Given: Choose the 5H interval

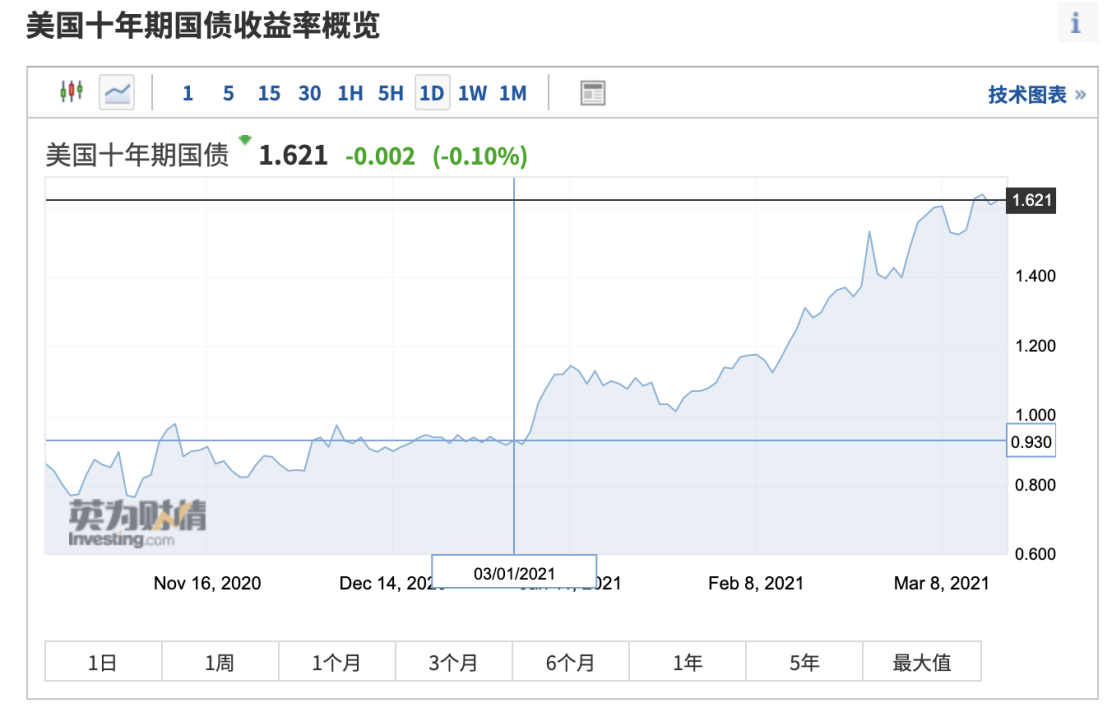Looking at the screenshot, I should [x=391, y=93].
